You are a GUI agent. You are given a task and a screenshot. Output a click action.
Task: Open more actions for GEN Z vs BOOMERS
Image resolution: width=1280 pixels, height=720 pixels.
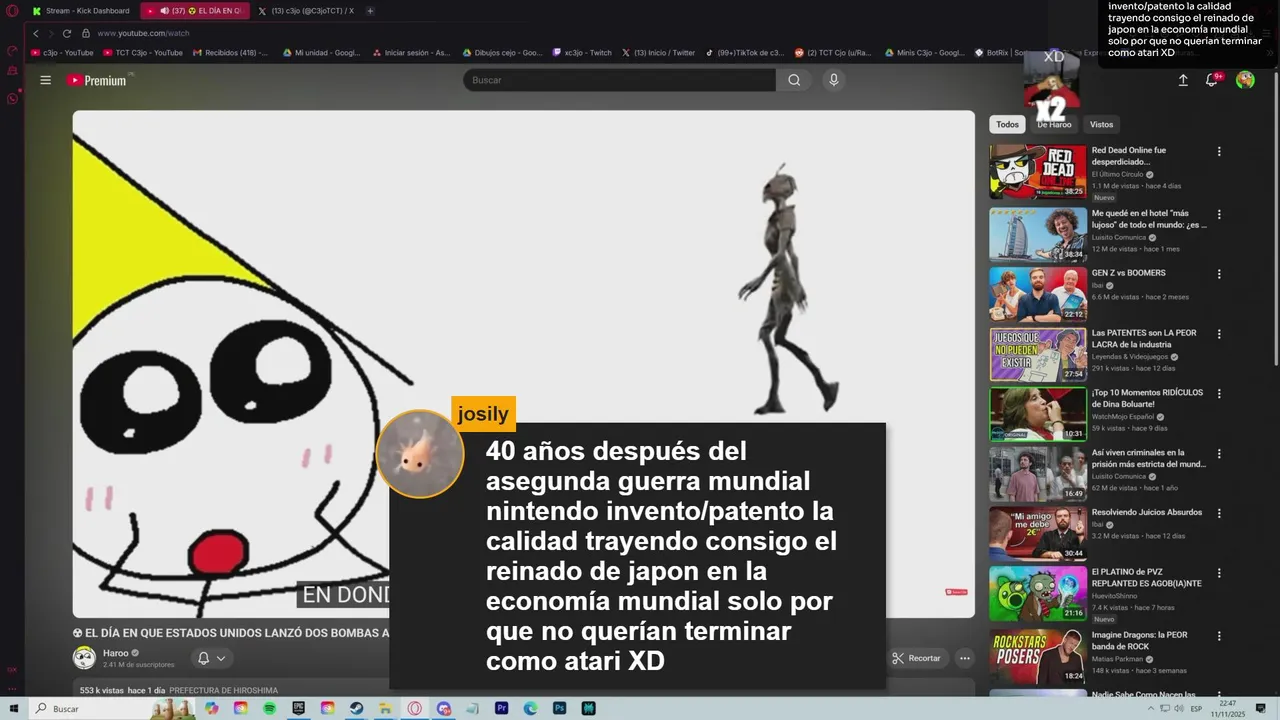[x=1219, y=274]
